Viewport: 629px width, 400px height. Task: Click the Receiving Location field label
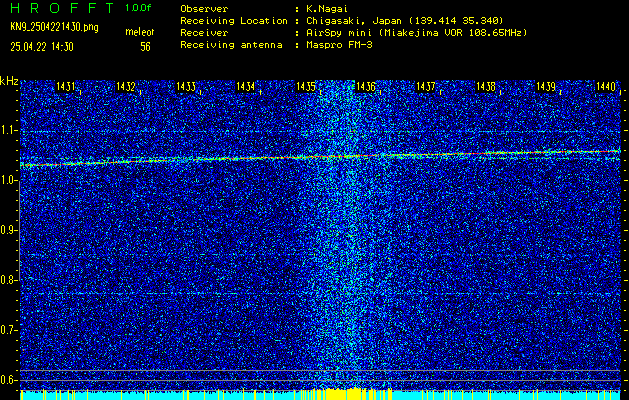click(234, 21)
